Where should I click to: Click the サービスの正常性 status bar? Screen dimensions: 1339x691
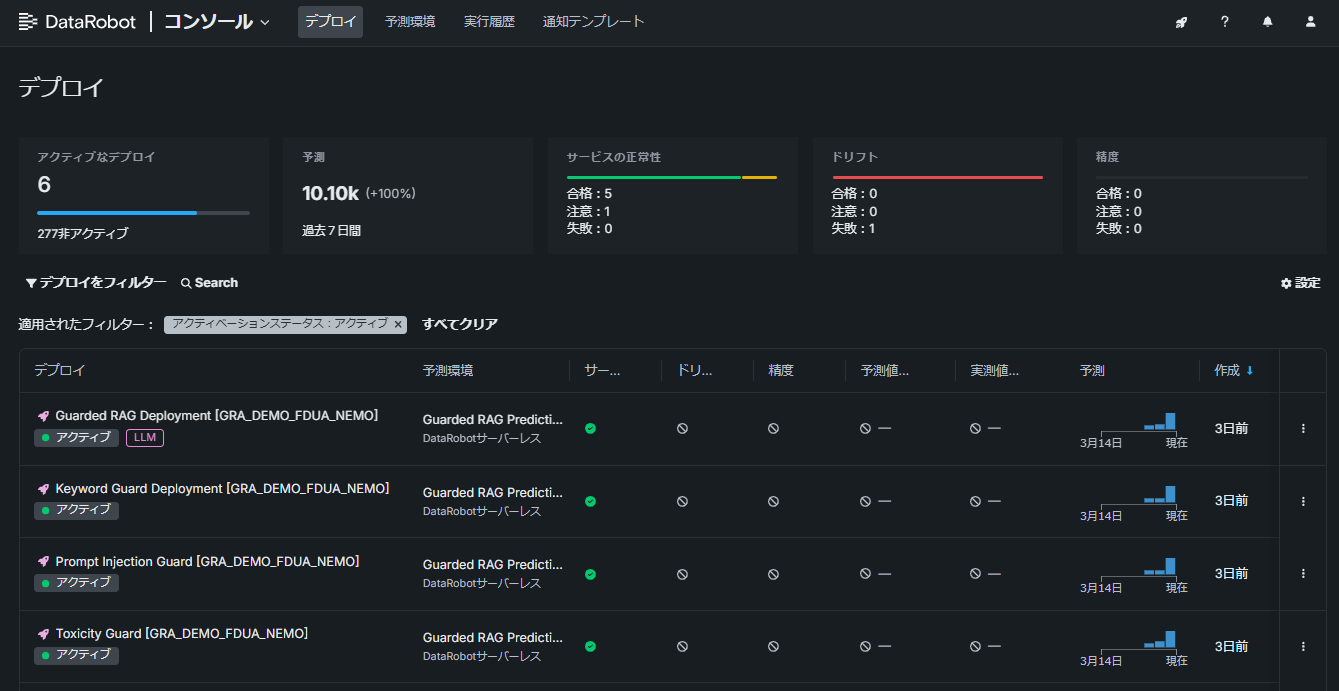click(672, 177)
